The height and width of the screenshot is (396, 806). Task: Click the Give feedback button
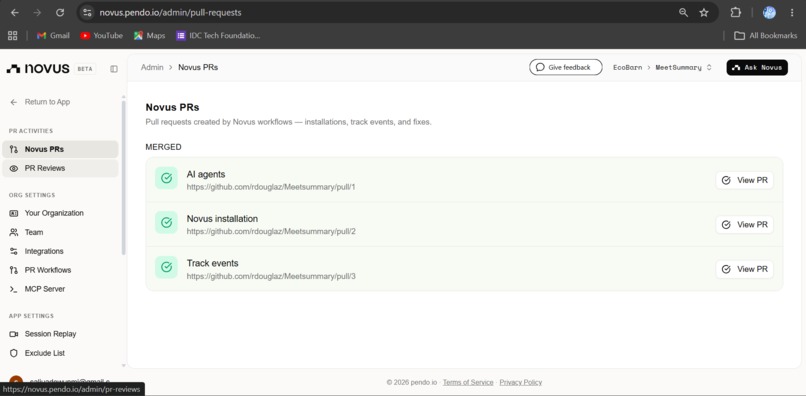point(565,67)
